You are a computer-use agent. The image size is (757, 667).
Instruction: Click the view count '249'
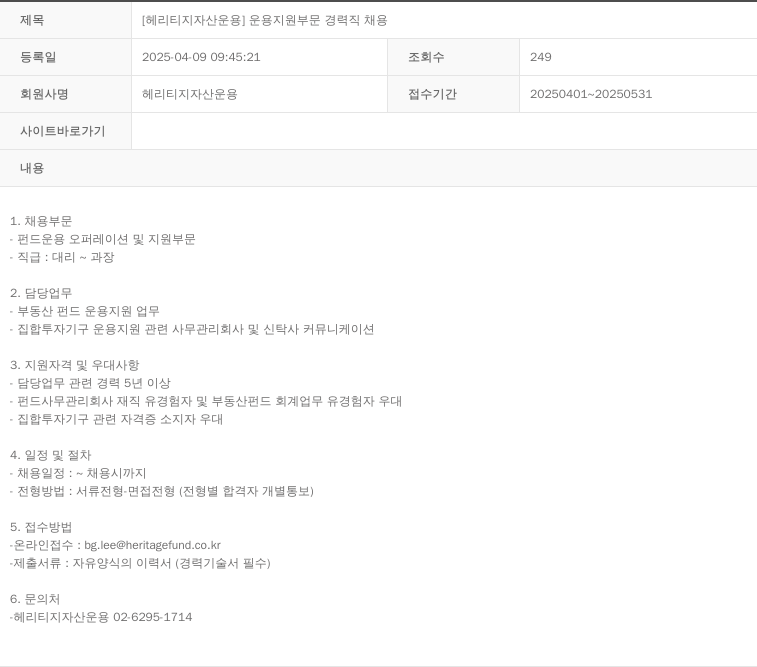[x=541, y=57]
